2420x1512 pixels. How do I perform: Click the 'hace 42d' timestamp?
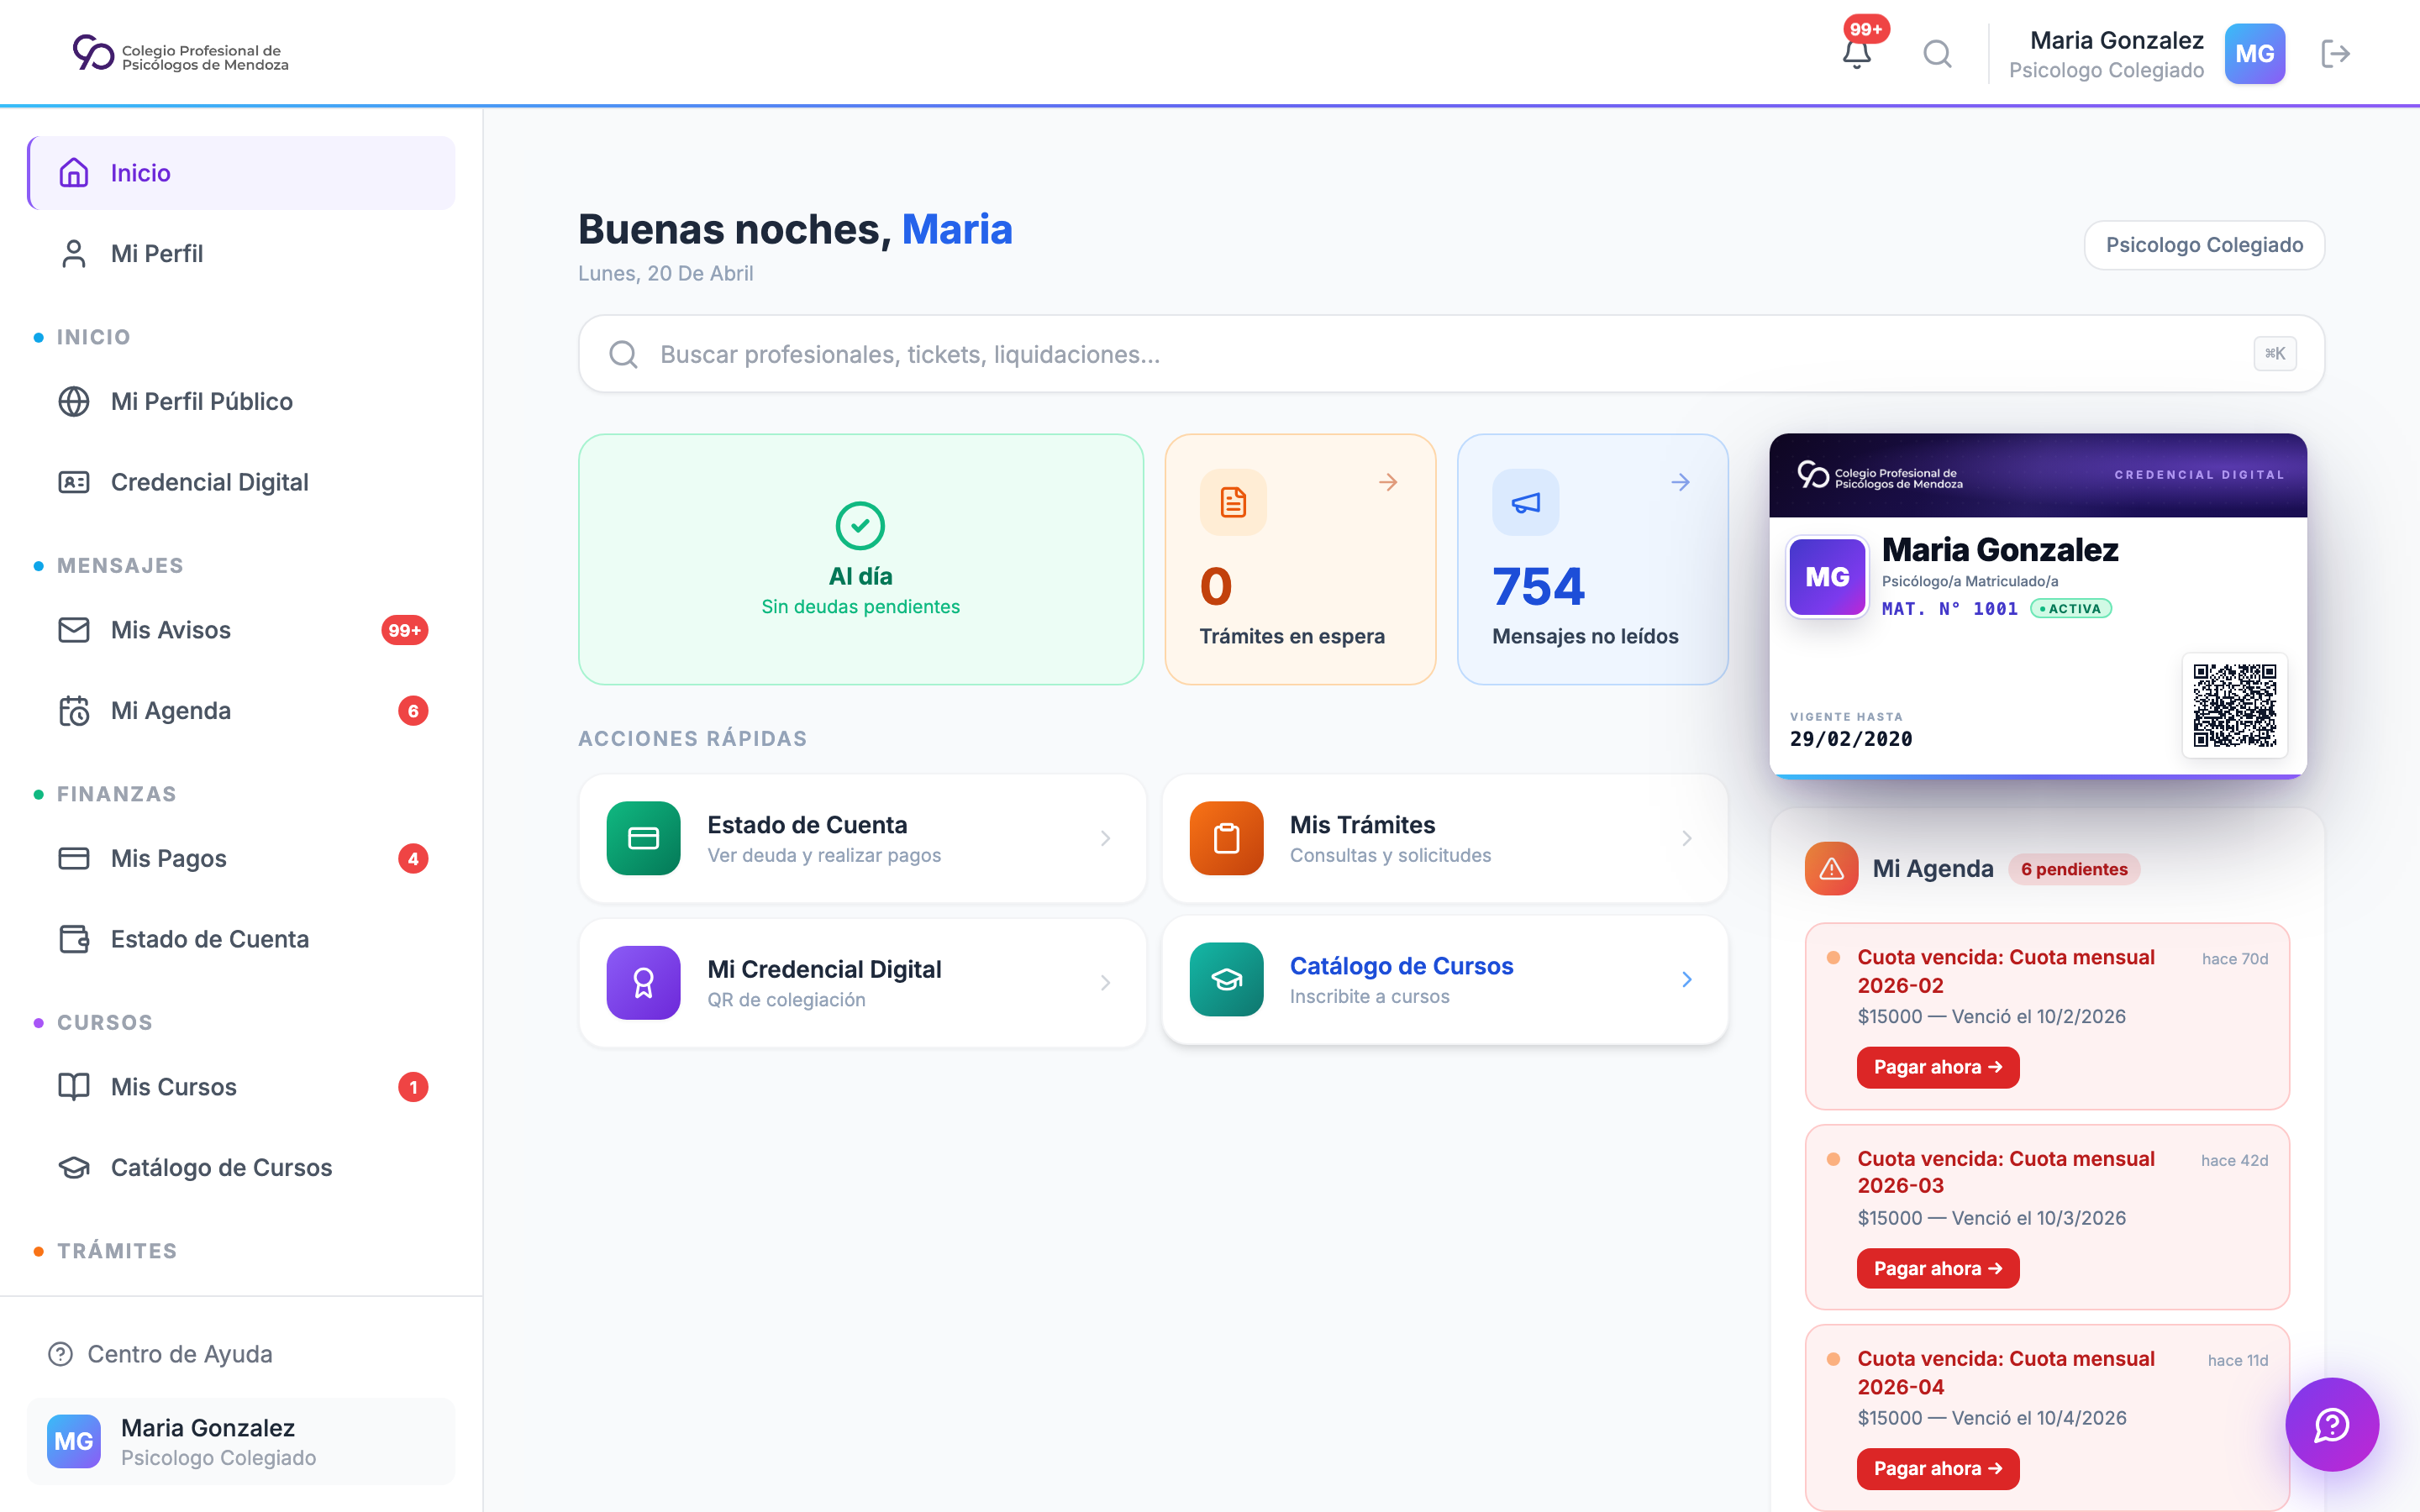point(2234,1160)
